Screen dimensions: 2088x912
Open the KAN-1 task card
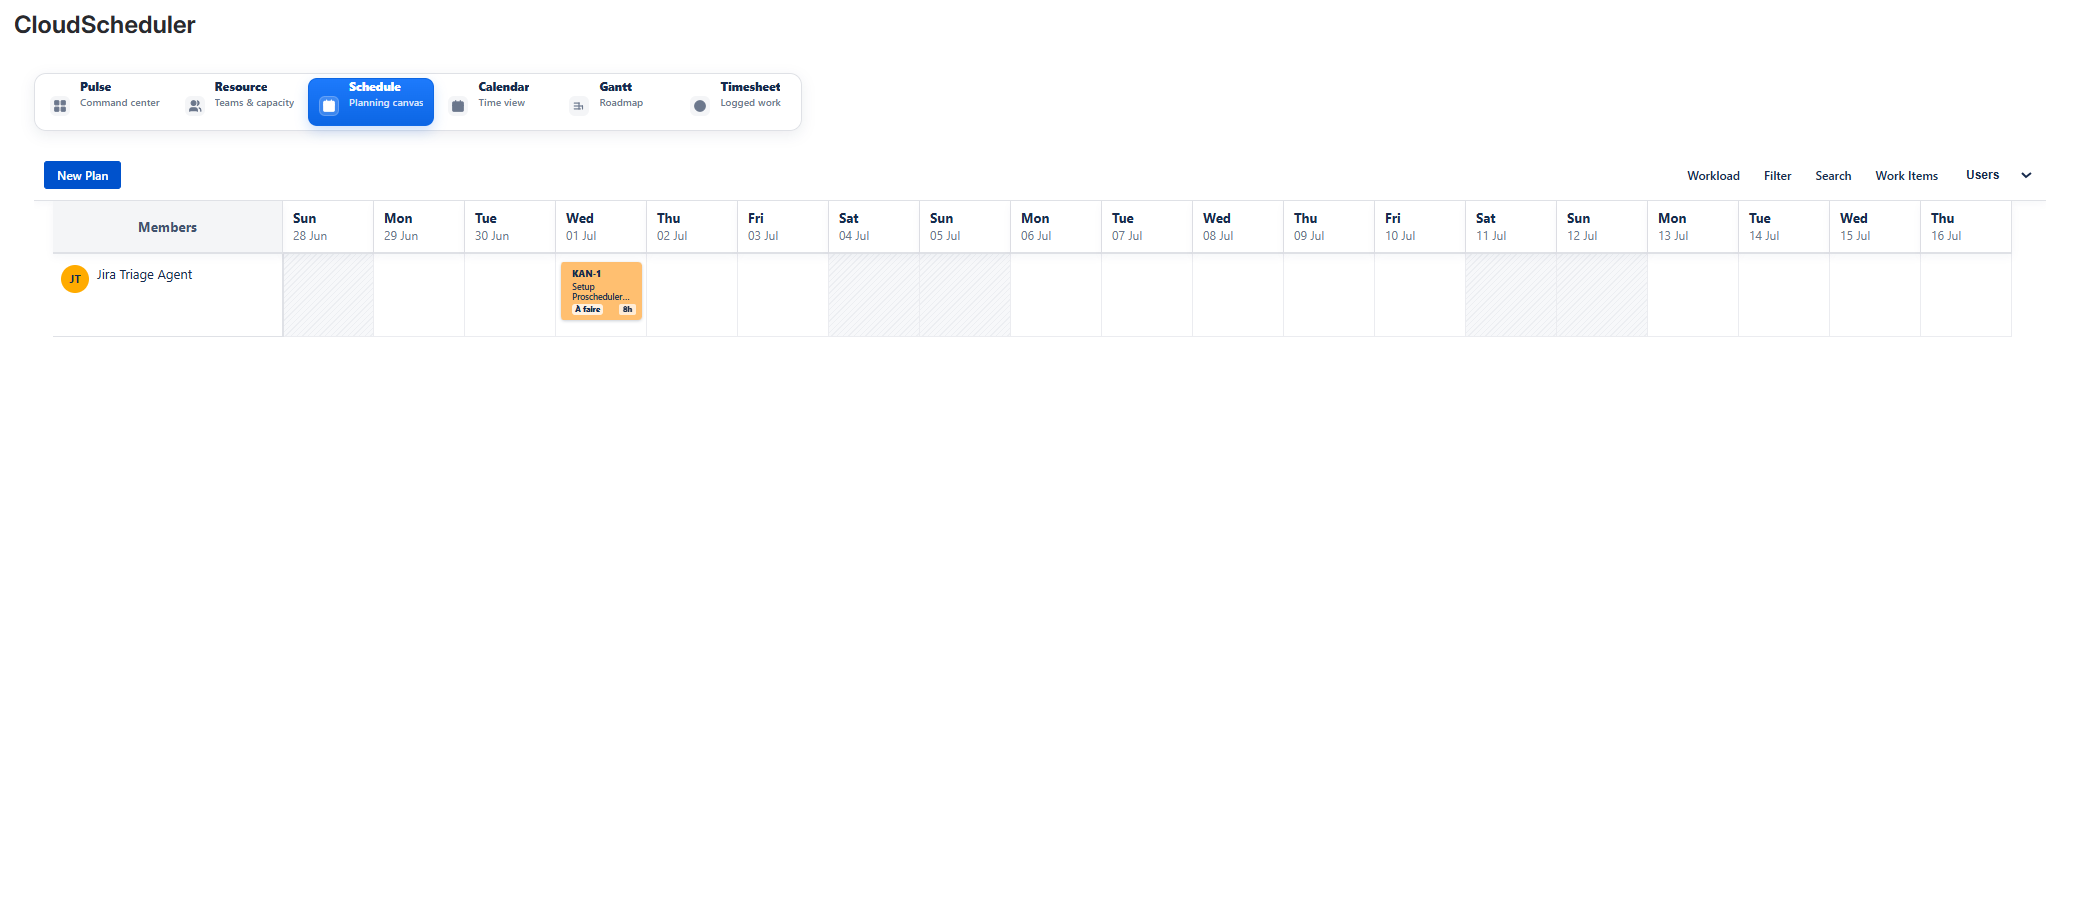601,291
